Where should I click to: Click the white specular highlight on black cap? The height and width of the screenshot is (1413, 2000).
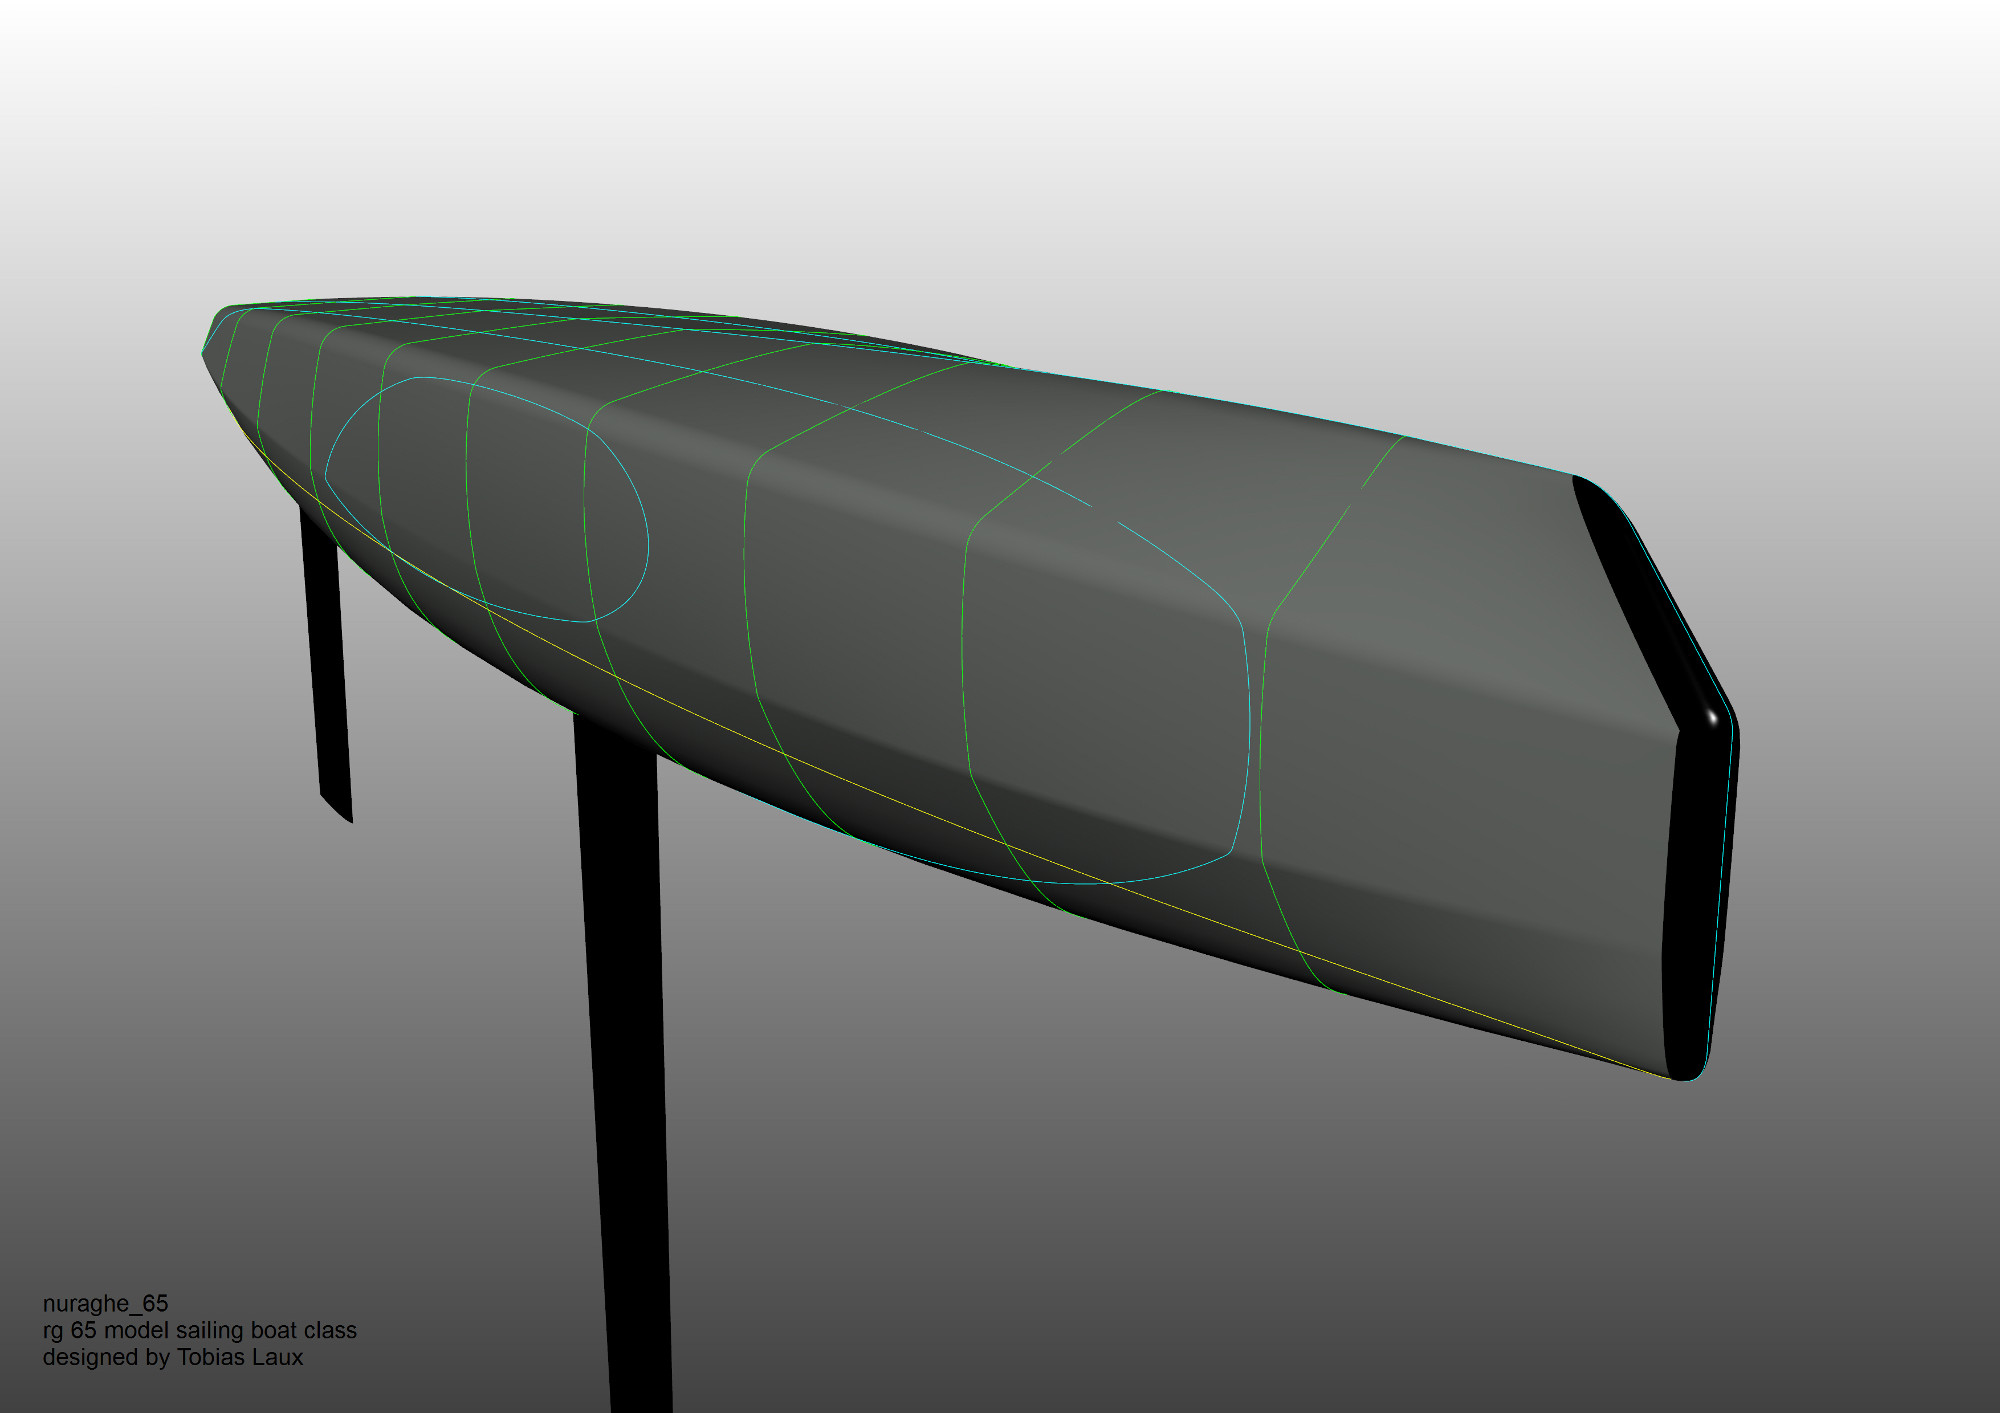pyautogui.click(x=1711, y=716)
